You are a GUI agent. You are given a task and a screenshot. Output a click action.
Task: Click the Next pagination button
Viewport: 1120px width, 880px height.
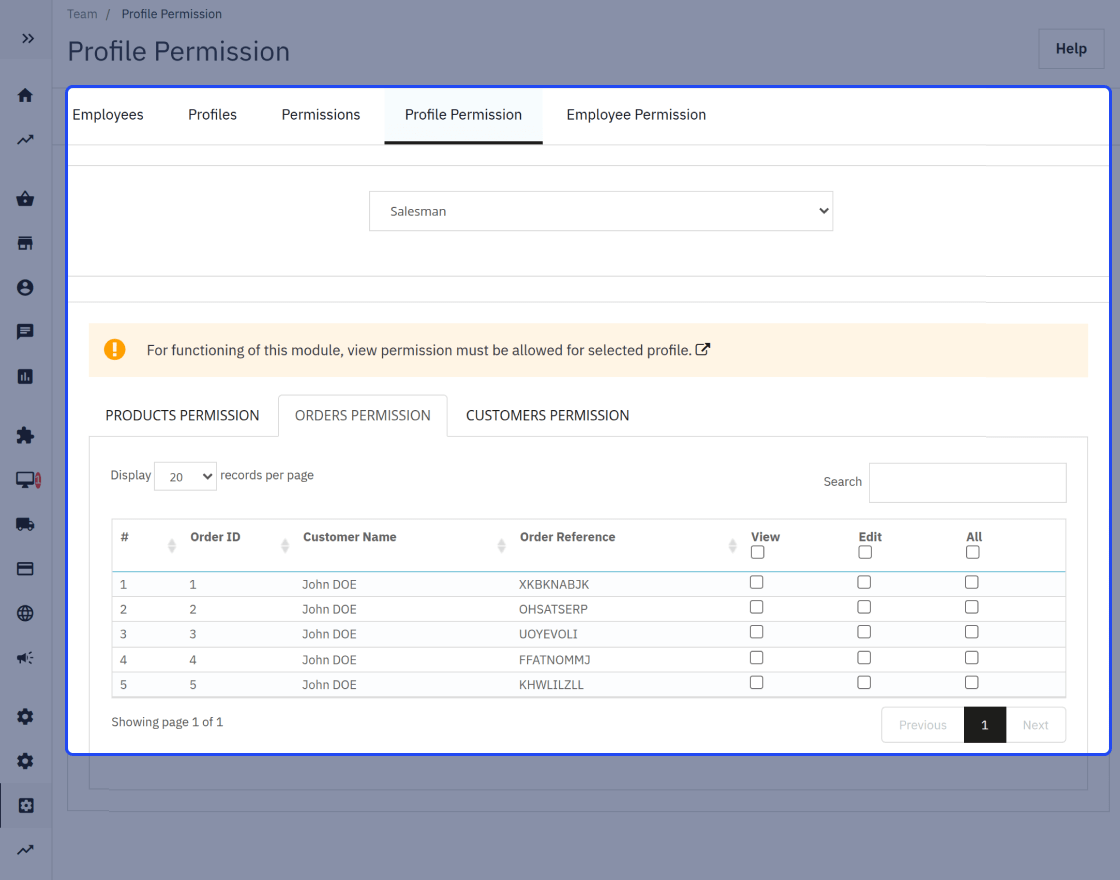pyautogui.click(x=1035, y=725)
